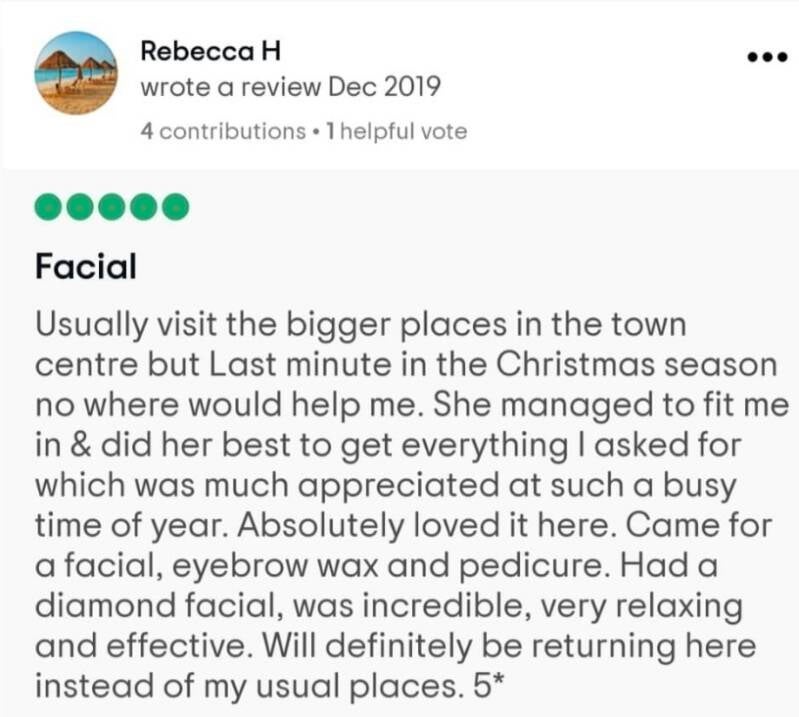Screen dimensions: 799x717
Task: Open the three-dot more options menu
Action: click(x=767, y=57)
